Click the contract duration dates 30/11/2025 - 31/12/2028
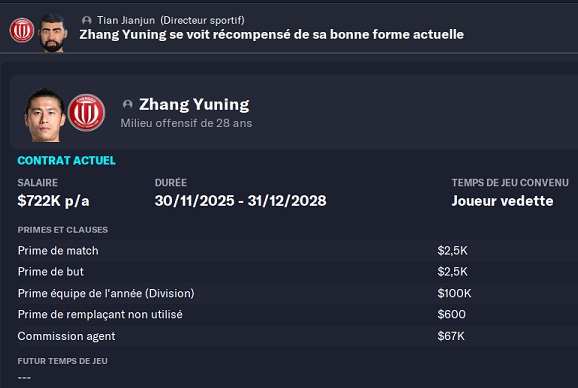This screenshot has height=388, width=578. tap(240, 201)
